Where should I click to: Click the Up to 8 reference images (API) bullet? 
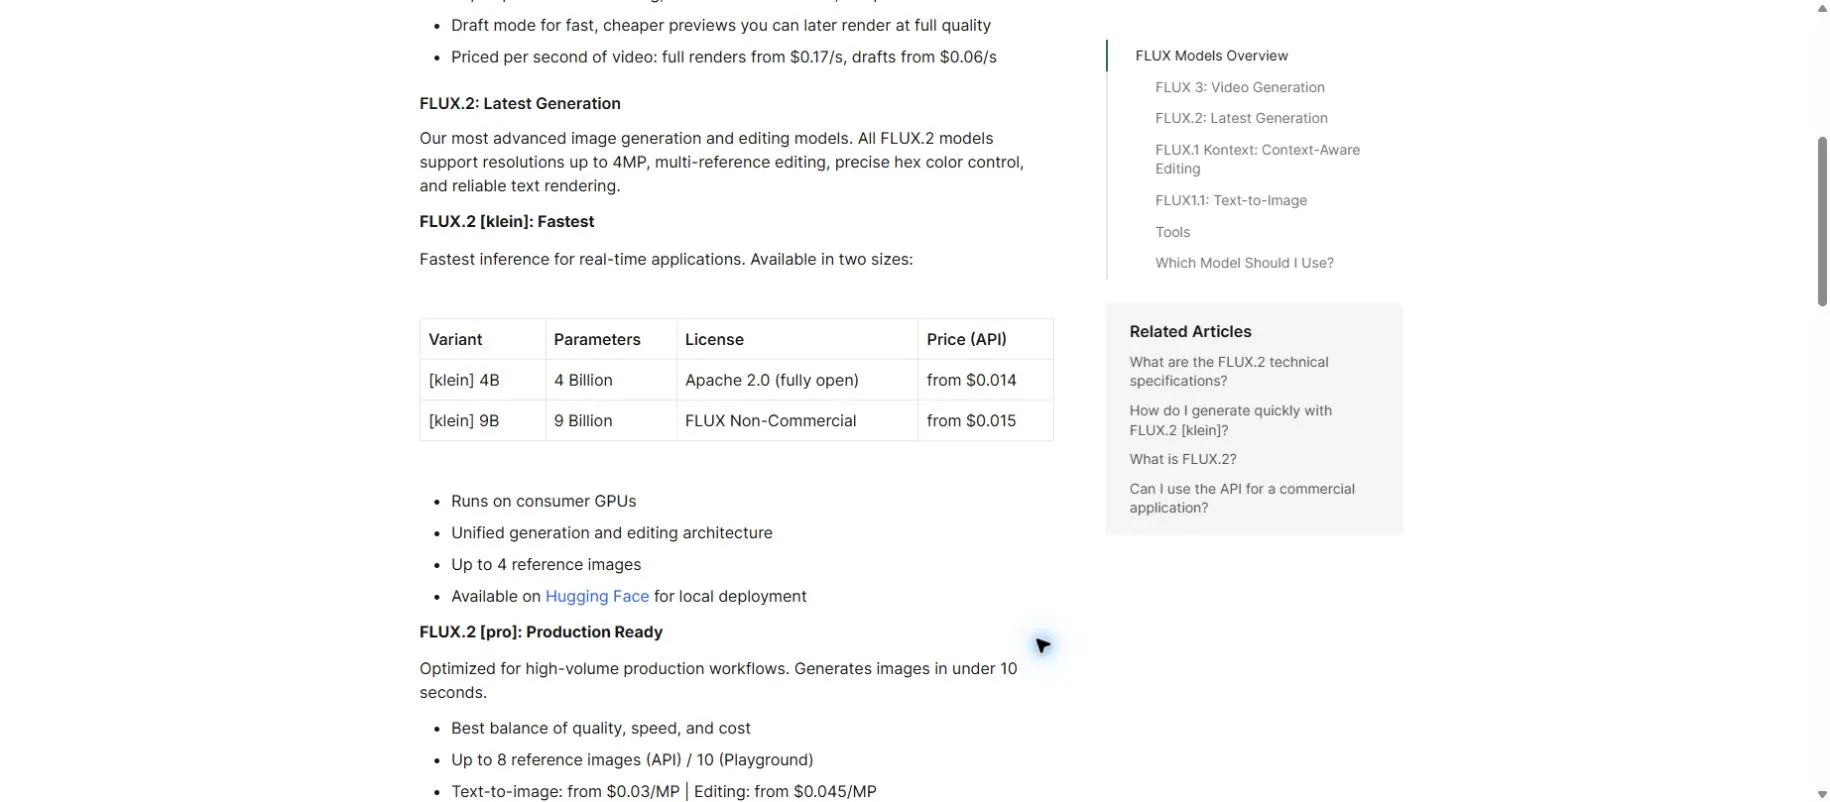[632, 760]
